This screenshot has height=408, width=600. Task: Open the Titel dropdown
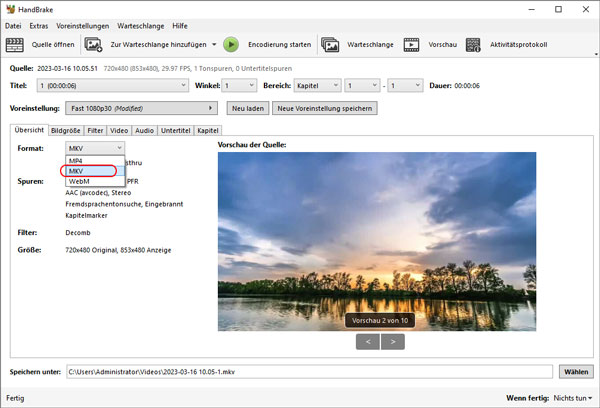coord(113,85)
